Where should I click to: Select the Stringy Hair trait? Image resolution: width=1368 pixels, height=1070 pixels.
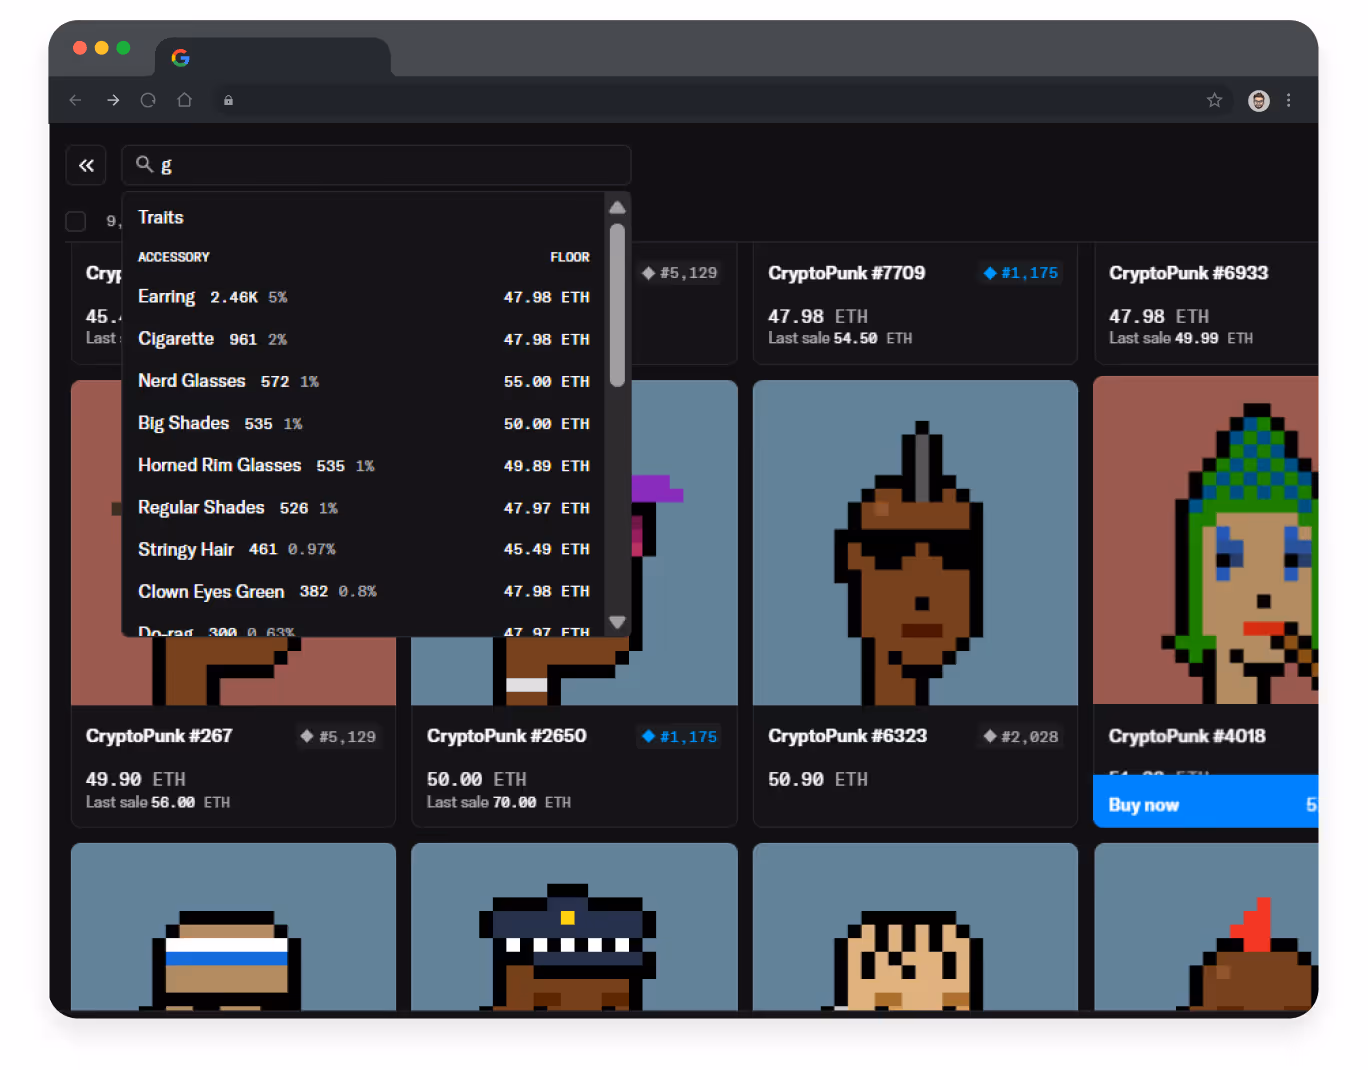[x=364, y=549]
